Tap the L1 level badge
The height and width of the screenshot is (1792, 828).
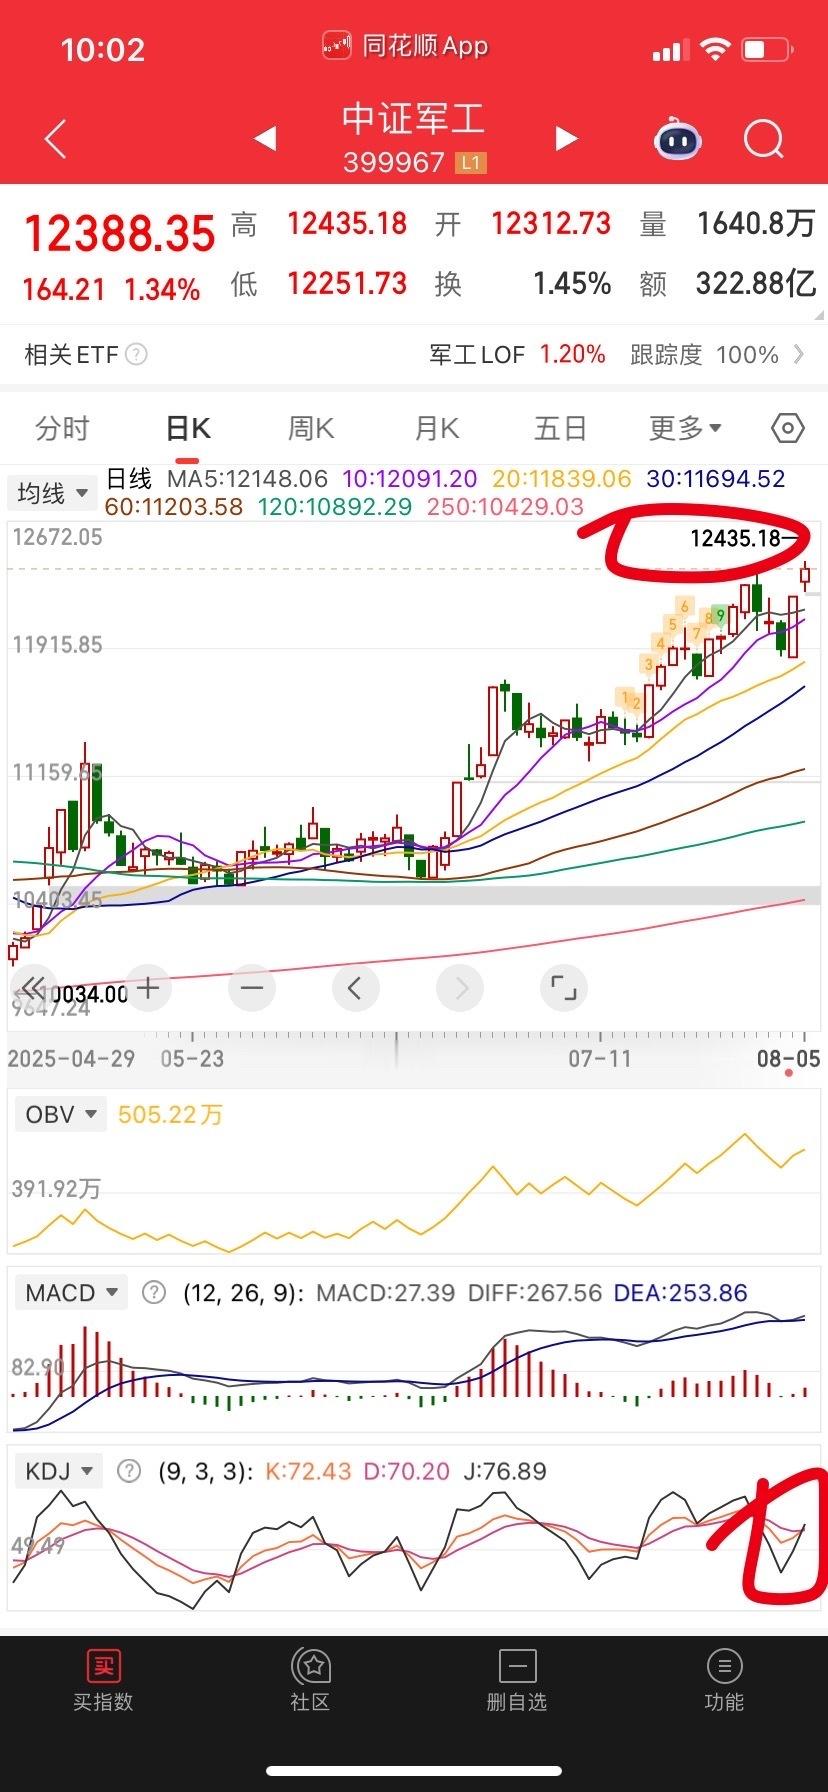(470, 162)
